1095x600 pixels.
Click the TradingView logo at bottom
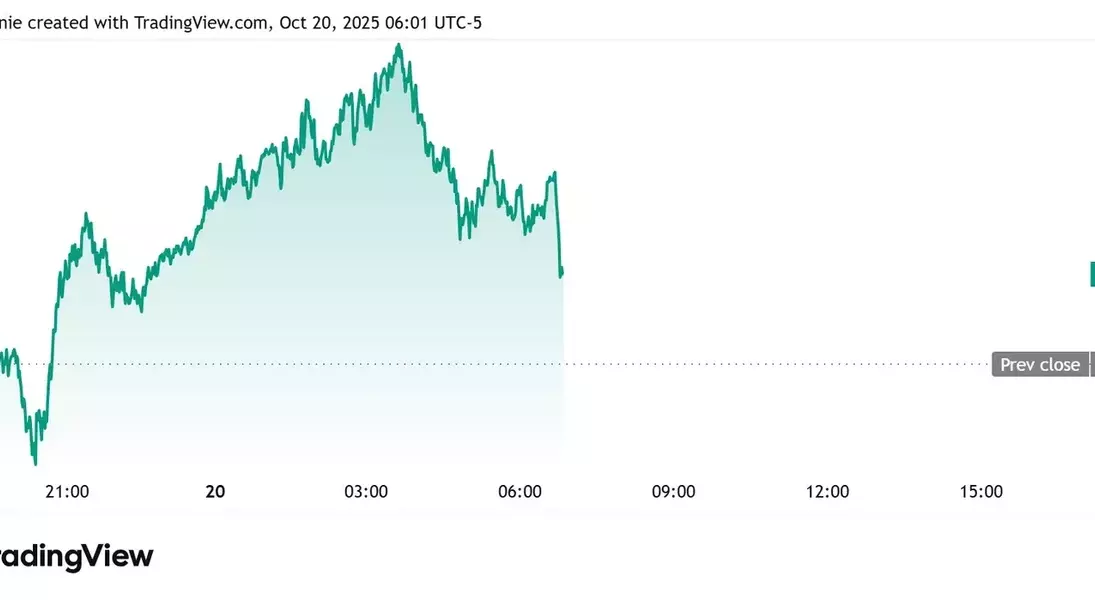pyautogui.click(x=75, y=557)
